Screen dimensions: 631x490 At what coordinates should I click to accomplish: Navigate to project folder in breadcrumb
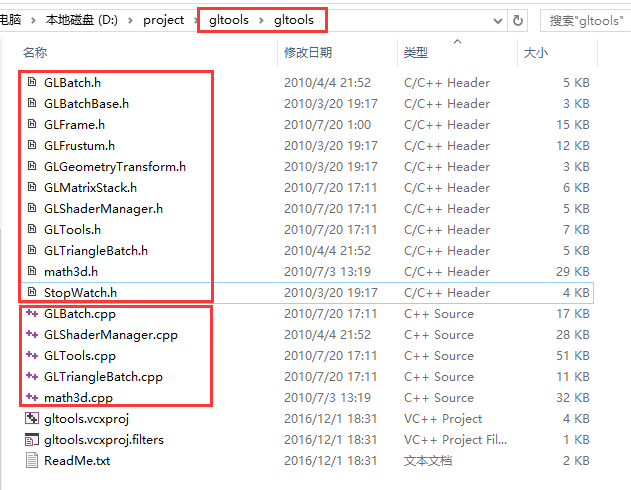(163, 20)
